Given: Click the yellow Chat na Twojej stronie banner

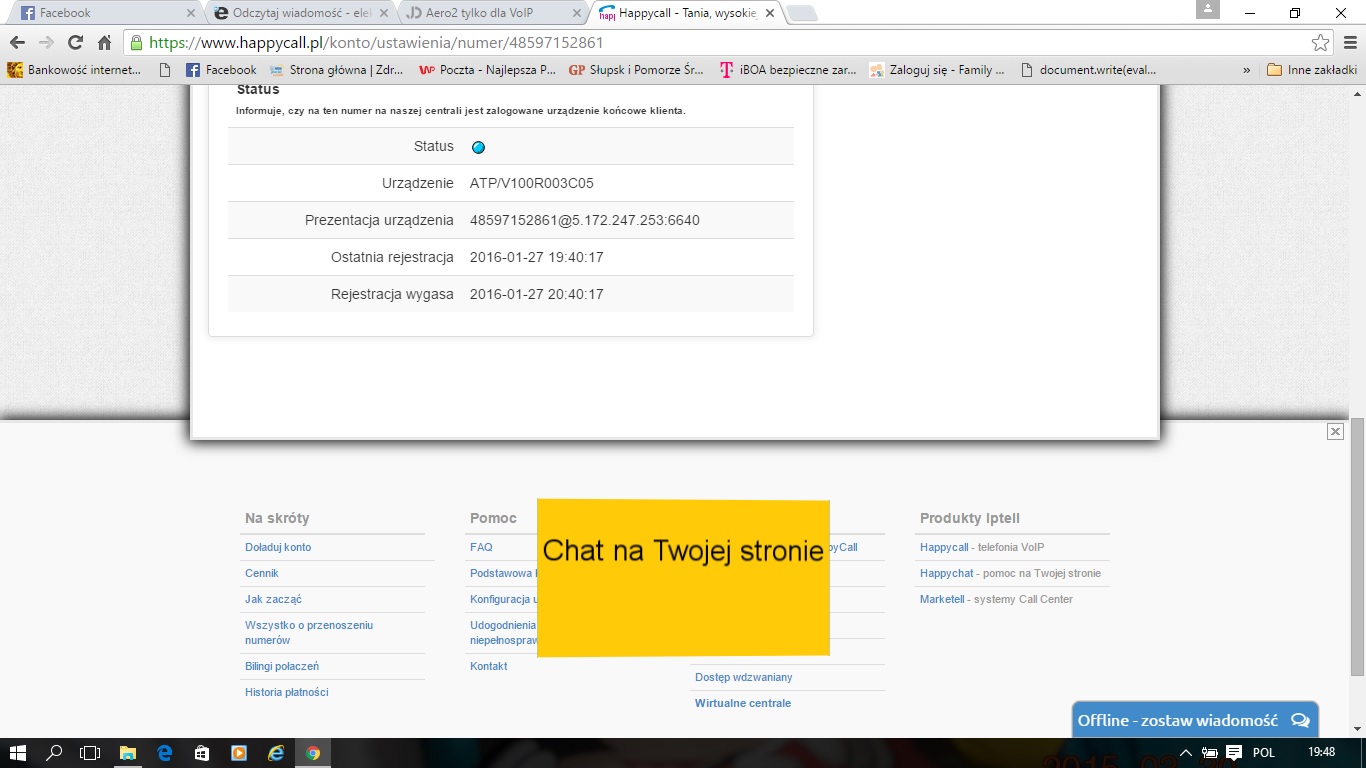Looking at the screenshot, I should coord(683,578).
